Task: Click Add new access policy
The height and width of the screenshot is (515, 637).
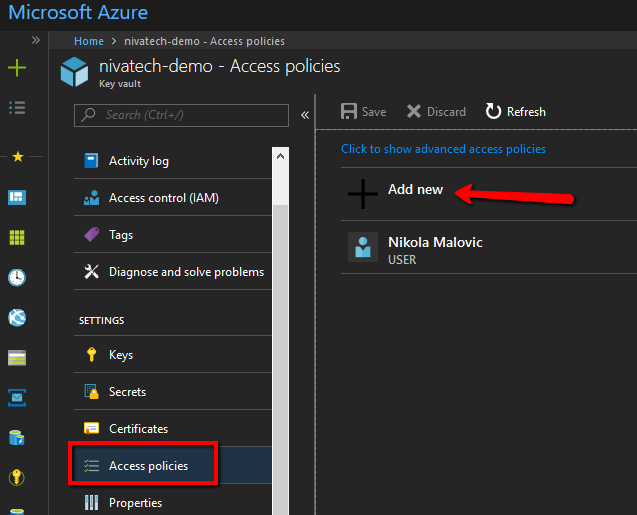Action: click(415, 190)
